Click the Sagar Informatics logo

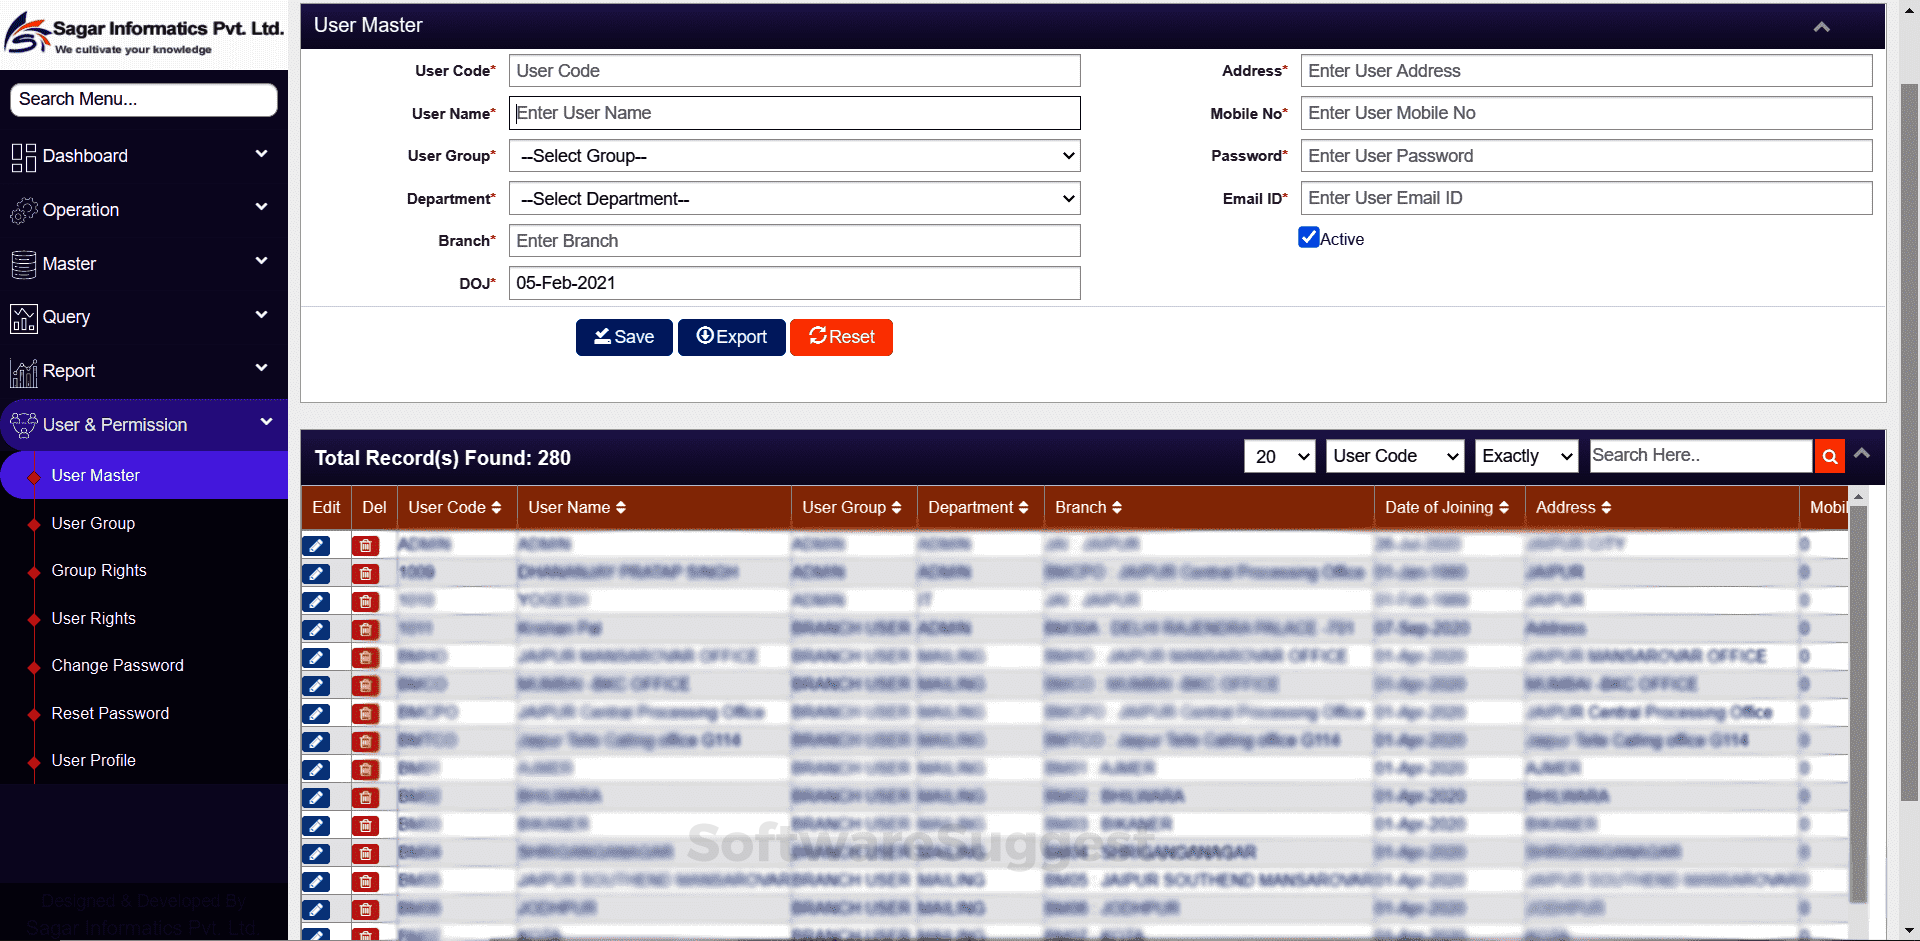click(x=143, y=32)
